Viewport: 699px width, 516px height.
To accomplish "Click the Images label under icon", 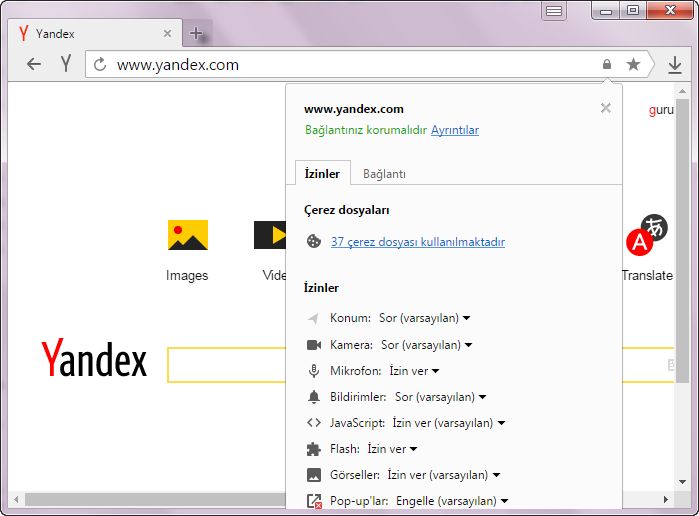I will point(187,276).
